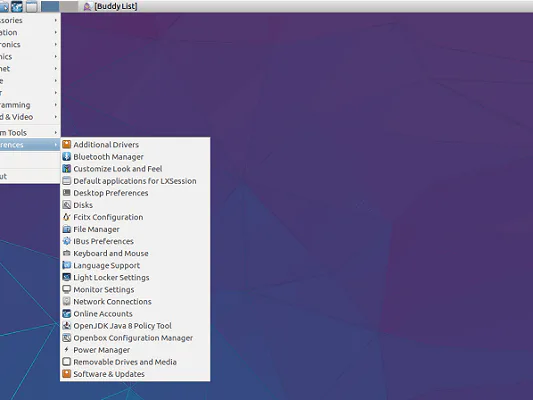
Task: Switch to the first workspace in pager
Action: click(x=50, y=6)
